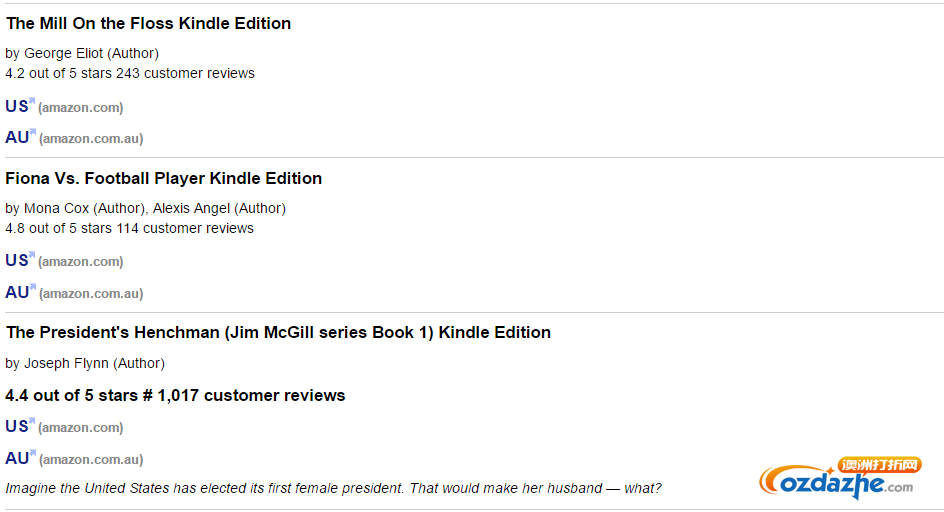Open US link for The Mill On the Floss
The height and width of the screenshot is (512, 944).
coord(16,107)
